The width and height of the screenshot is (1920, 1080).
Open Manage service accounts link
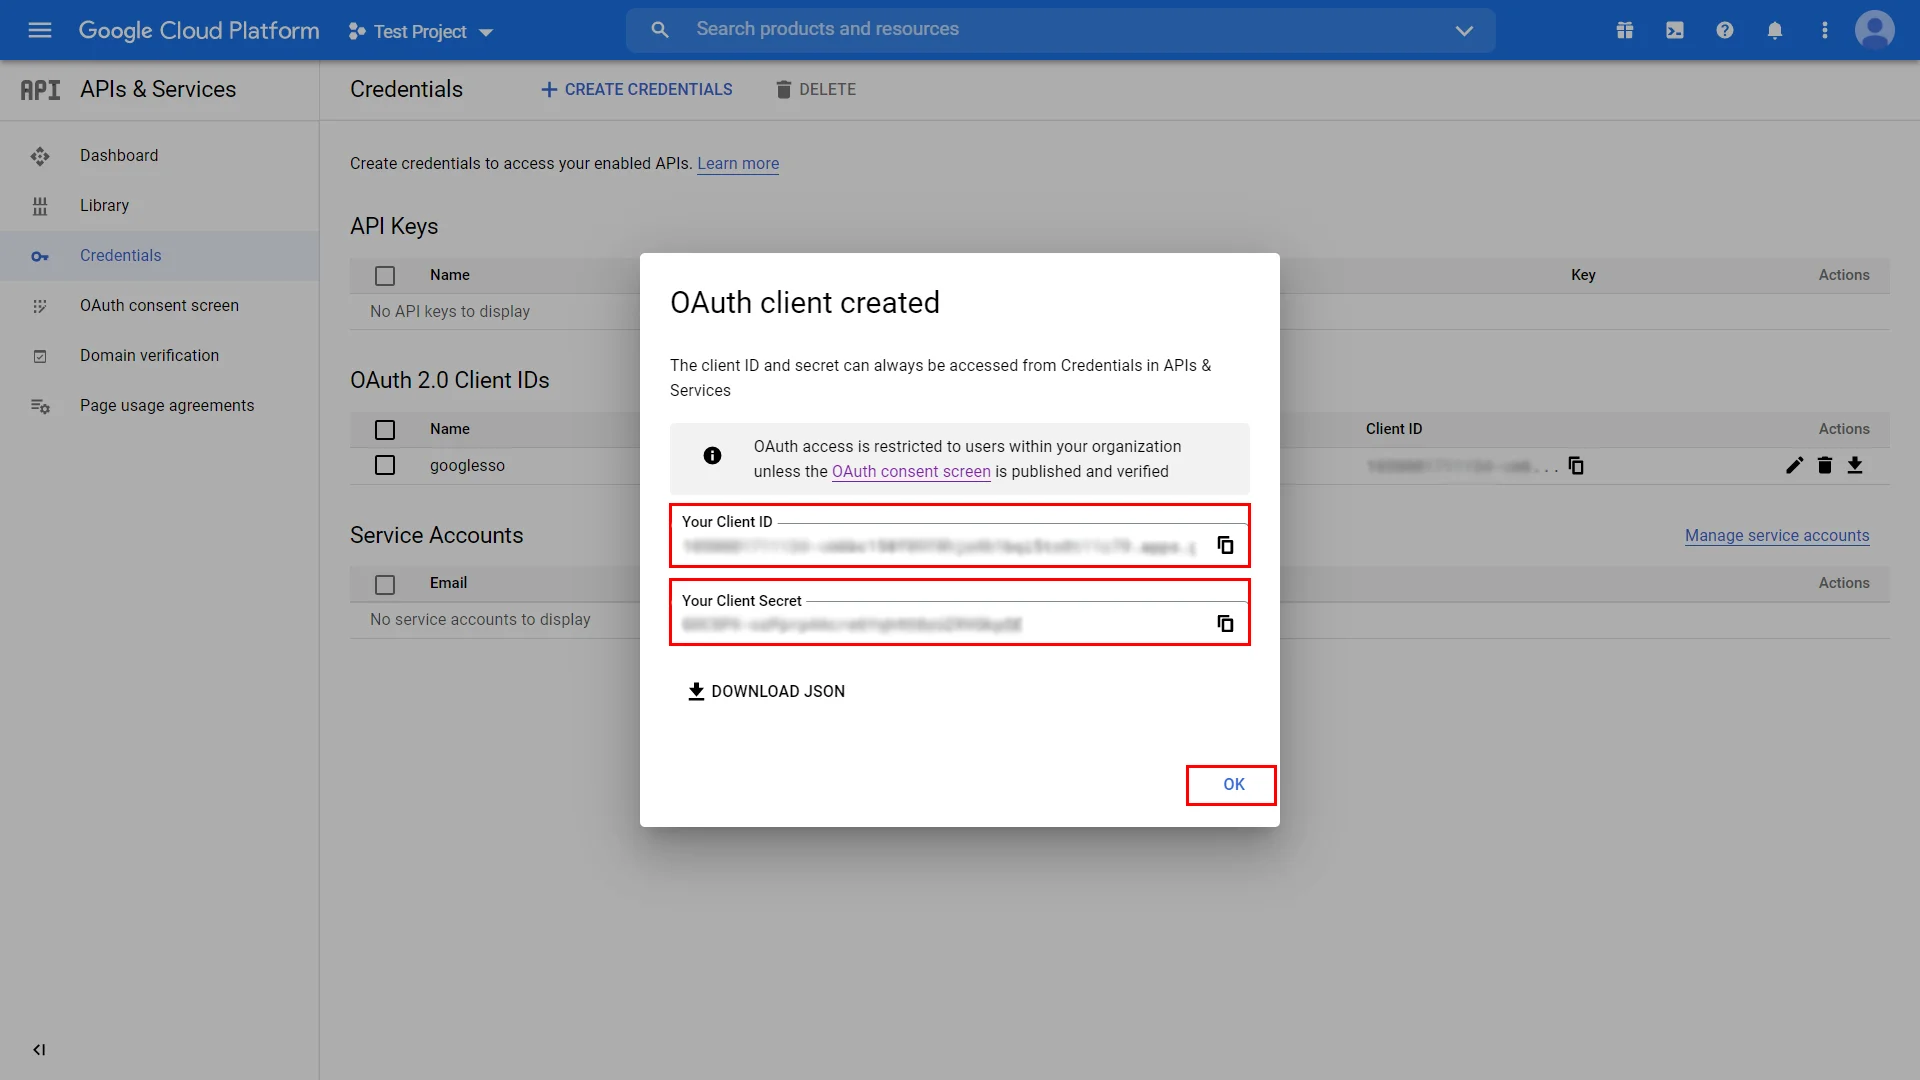pyautogui.click(x=1777, y=536)
